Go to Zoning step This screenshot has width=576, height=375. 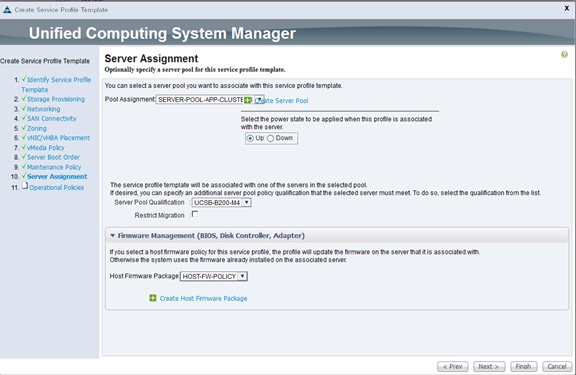37,129
